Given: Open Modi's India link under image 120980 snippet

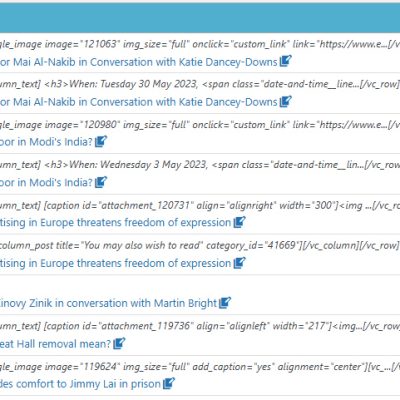Looking at the screenshot, I should (x=46, y=142).
